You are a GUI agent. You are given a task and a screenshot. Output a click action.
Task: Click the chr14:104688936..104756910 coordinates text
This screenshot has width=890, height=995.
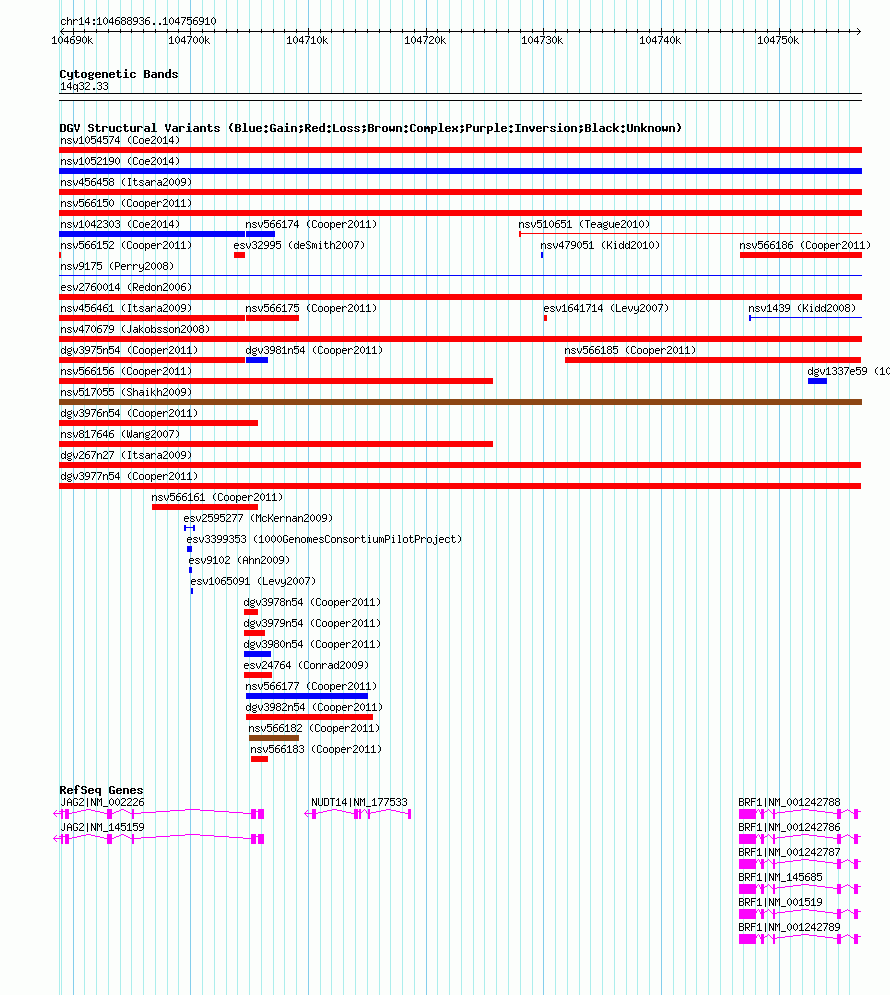click(x=138, y=21)
